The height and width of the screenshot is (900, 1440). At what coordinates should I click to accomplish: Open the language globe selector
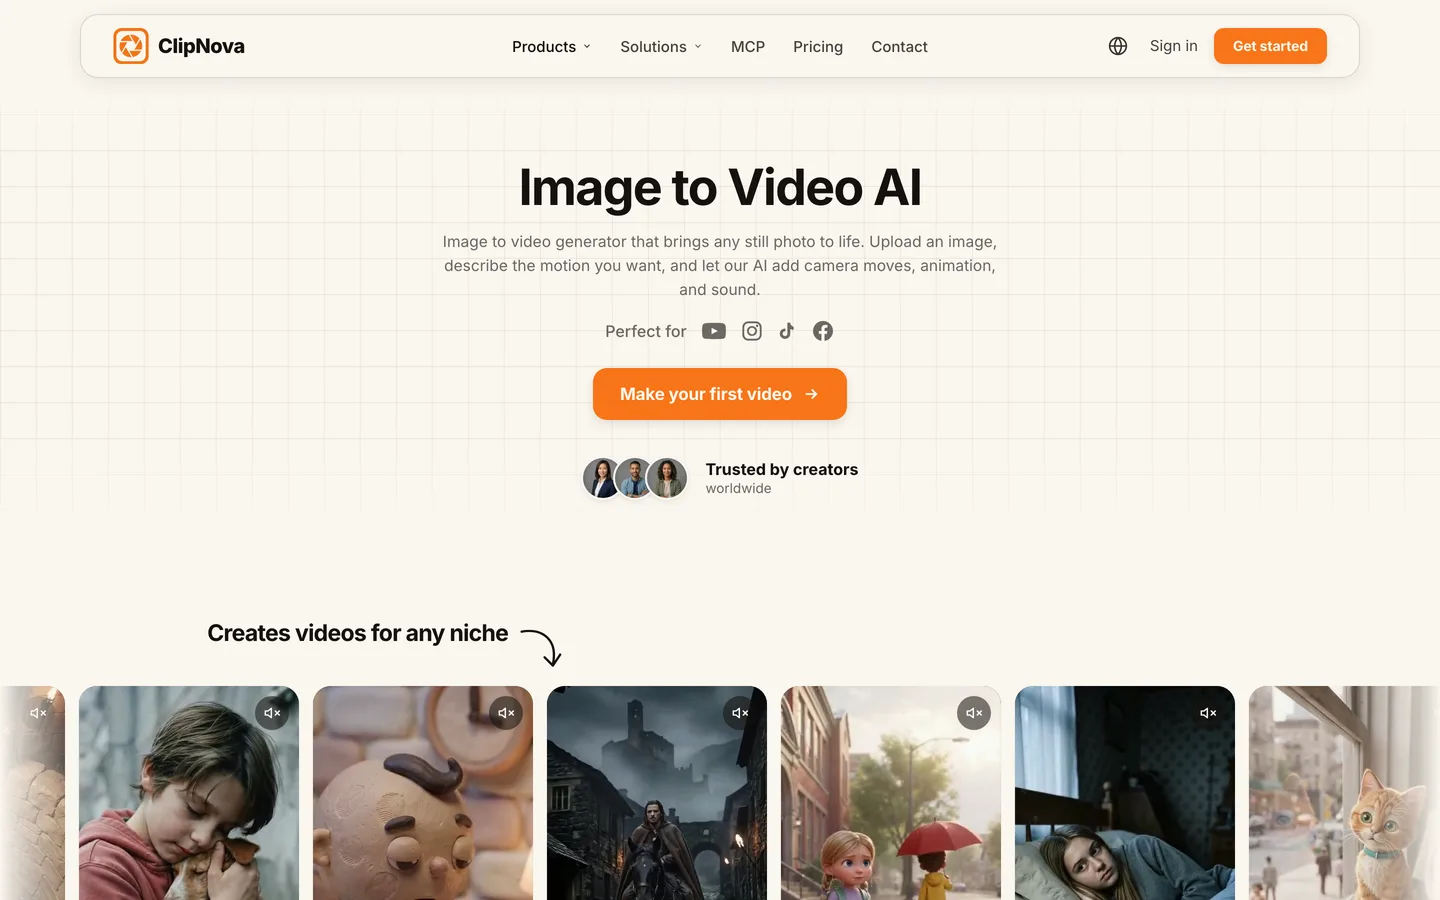click(x=1118, y=46)
